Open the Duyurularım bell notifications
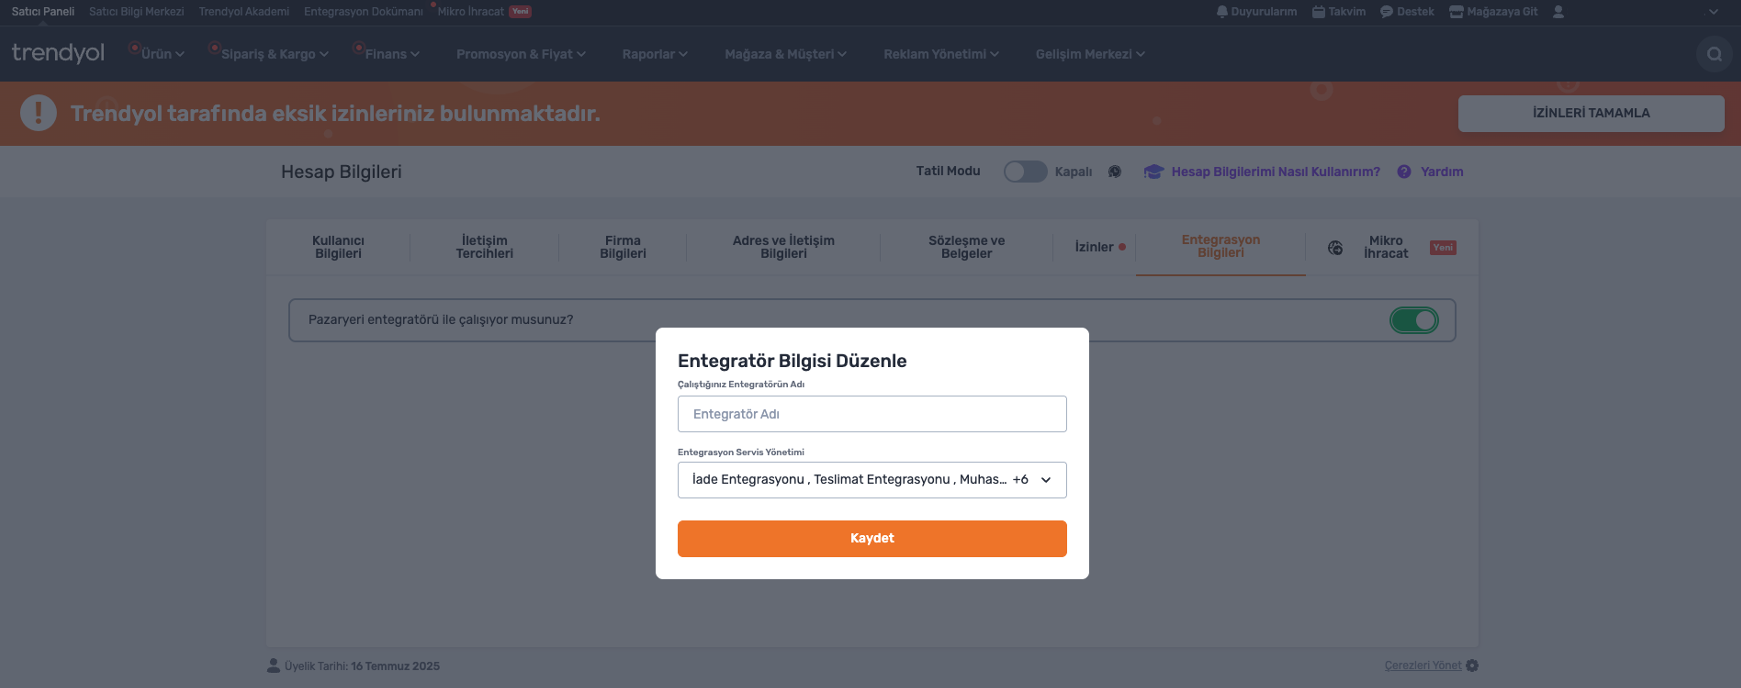 point(1256,12)
